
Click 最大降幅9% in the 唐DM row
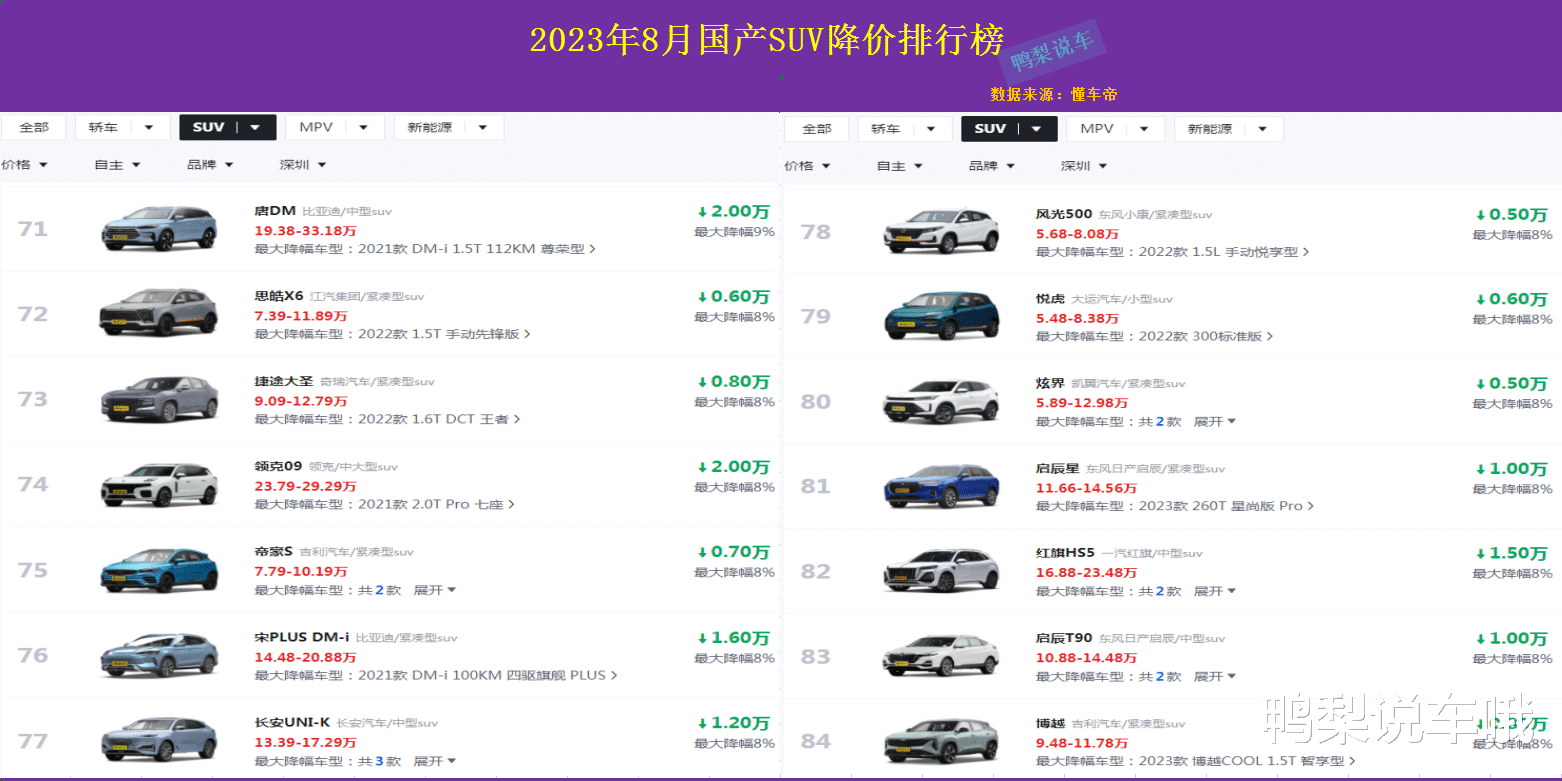[x=735, y=232]
